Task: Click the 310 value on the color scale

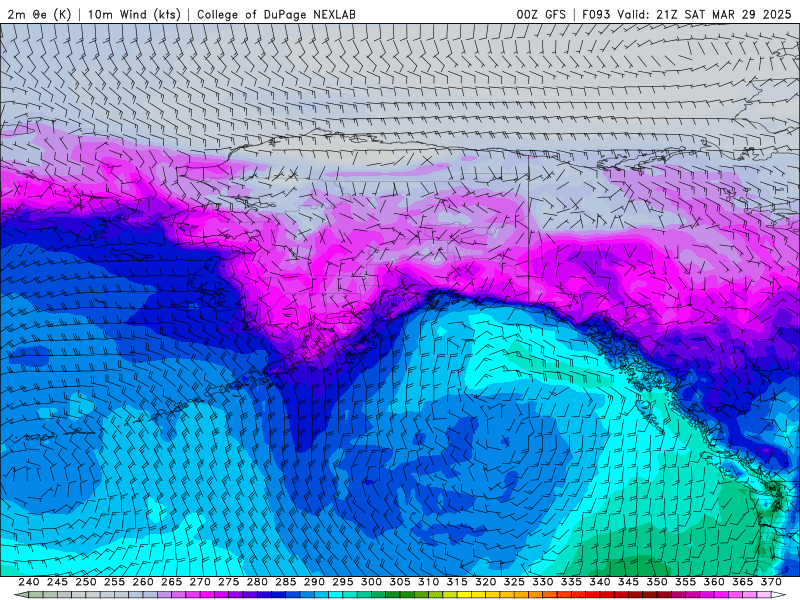Action: [429, 582]
